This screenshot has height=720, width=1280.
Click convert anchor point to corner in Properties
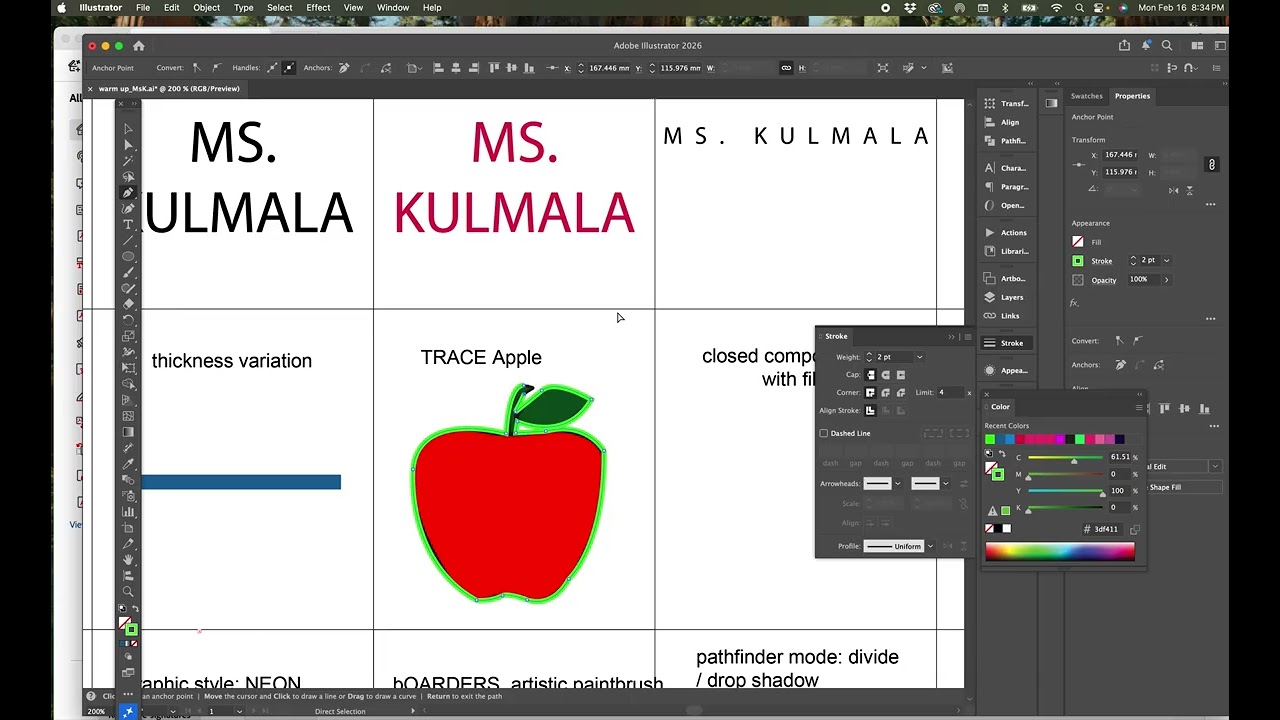coord(1119,341)
